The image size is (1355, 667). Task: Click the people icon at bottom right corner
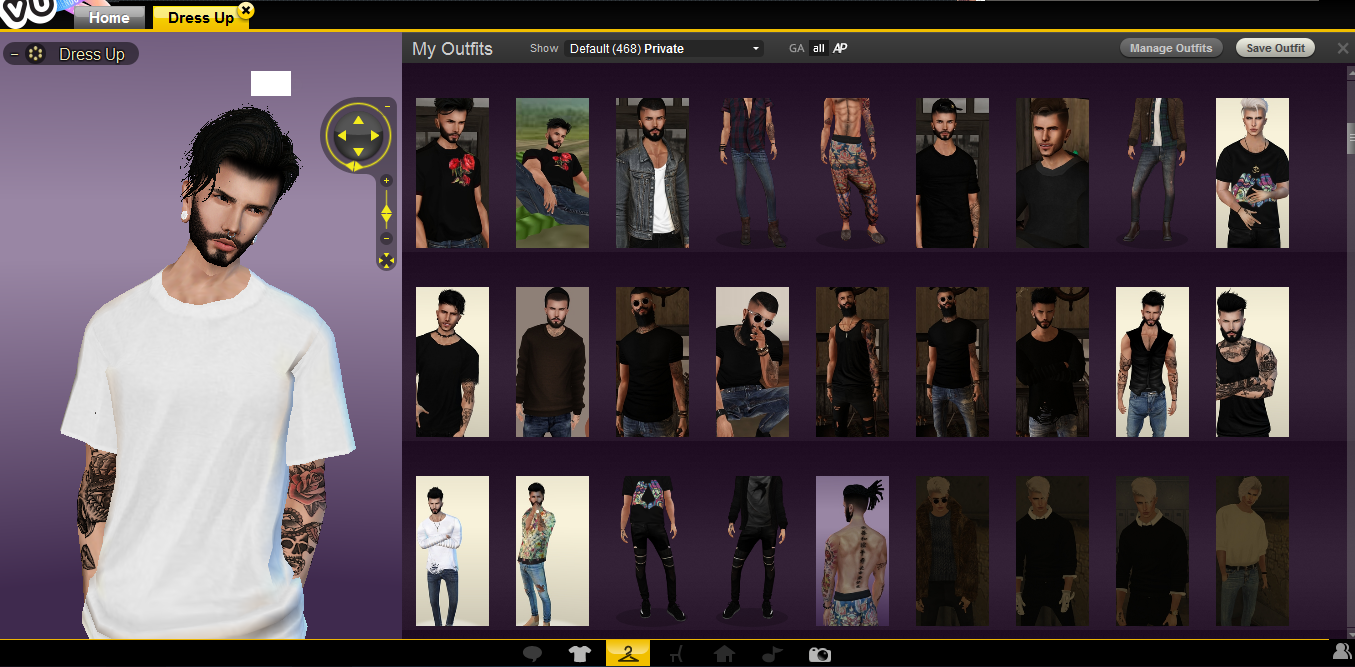(x=1342, y=652)
